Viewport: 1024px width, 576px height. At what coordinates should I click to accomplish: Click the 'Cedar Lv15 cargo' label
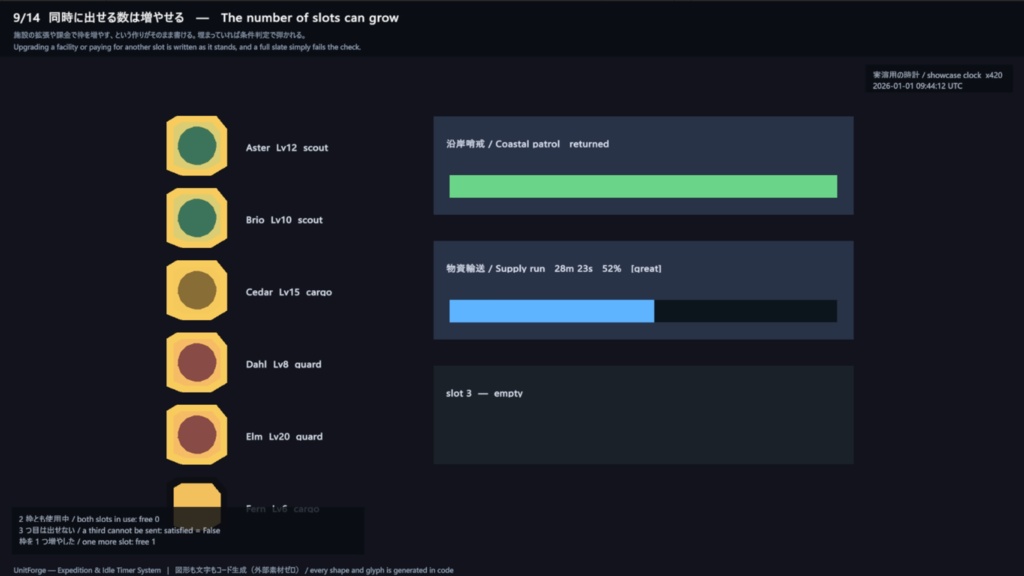[x=289, y=292]
